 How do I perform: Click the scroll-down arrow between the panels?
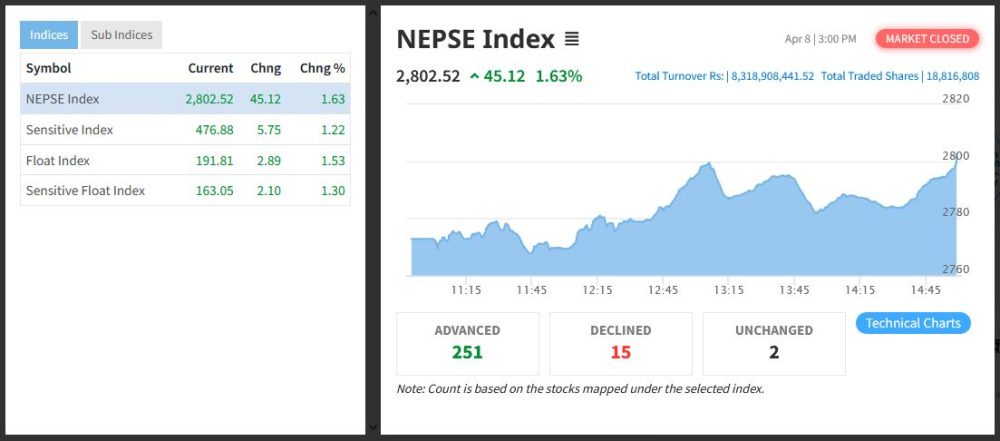[x=373, y=428]
